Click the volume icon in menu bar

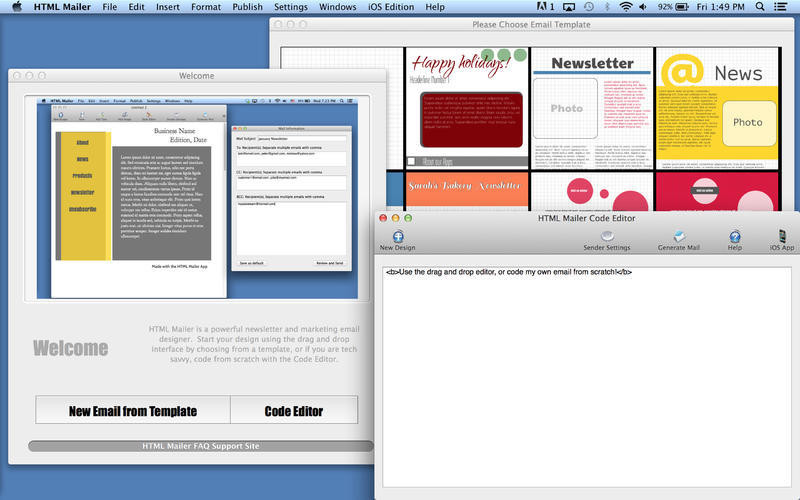[x=643, y=7]
